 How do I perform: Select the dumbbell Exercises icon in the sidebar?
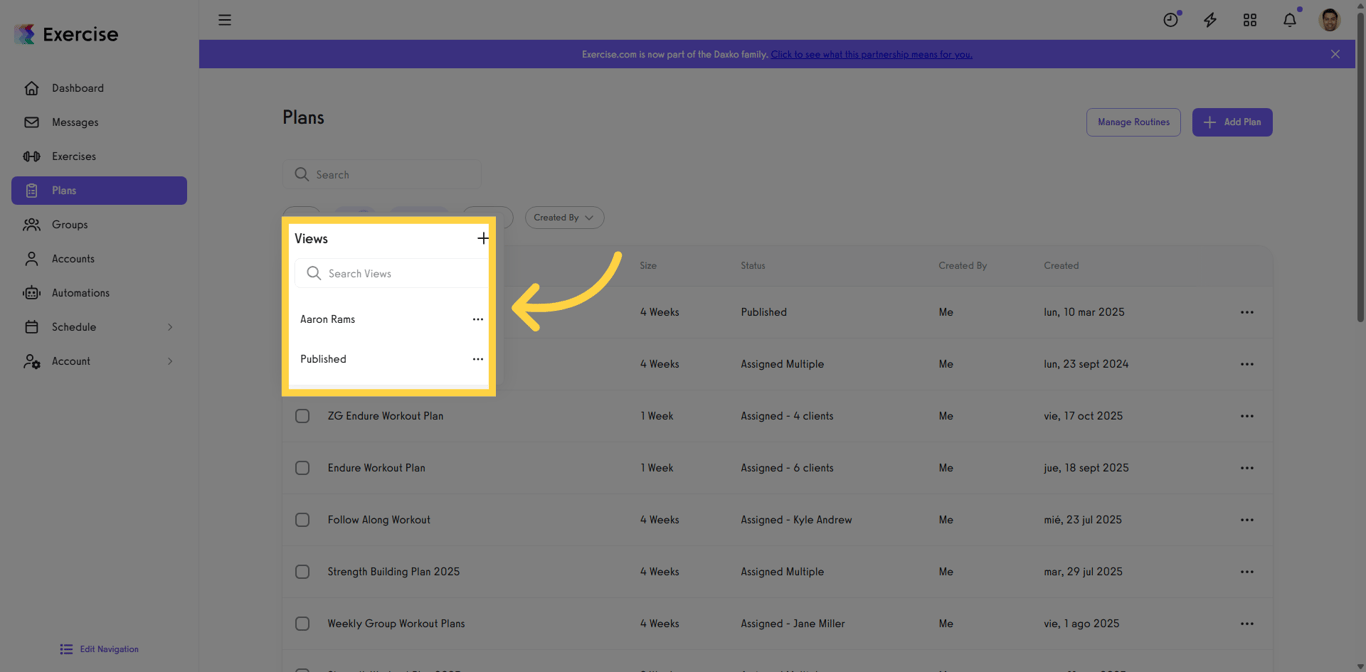tap(32, 156)
